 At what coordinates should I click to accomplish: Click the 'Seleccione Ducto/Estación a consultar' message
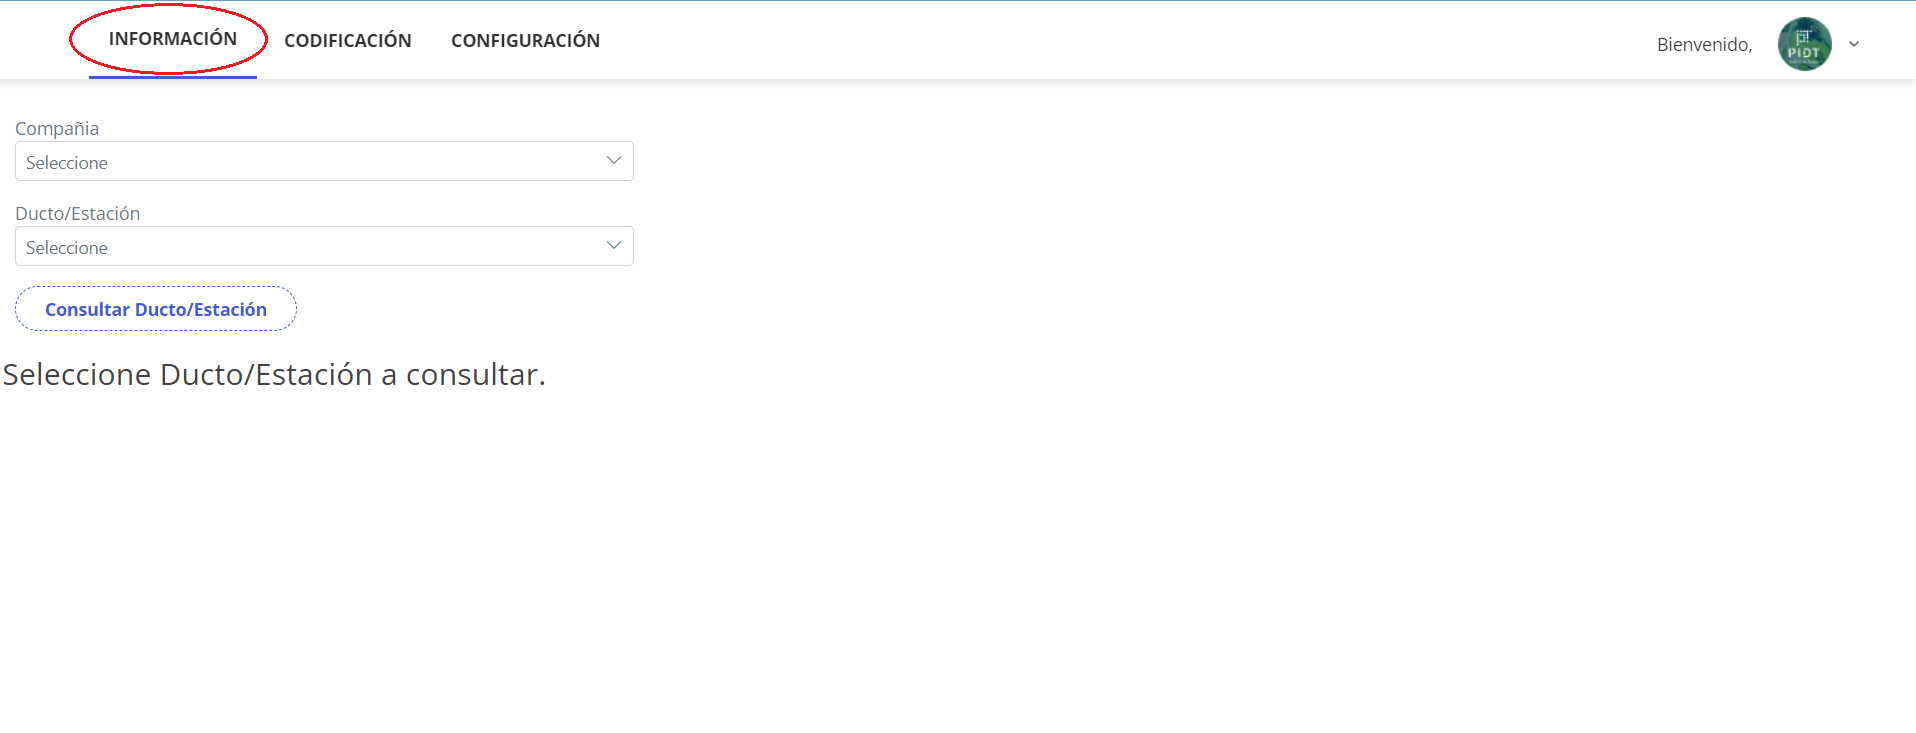(274, 375)
